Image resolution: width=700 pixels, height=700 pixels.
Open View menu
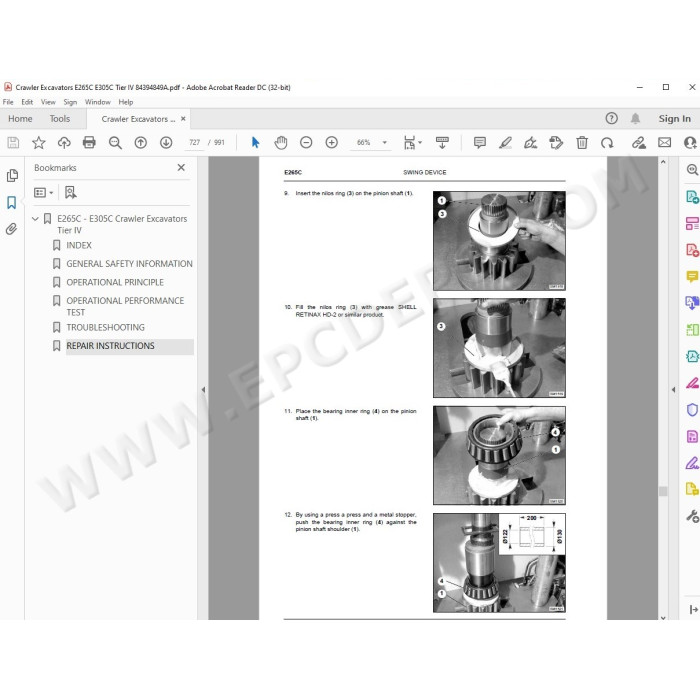tap(48, 102)
